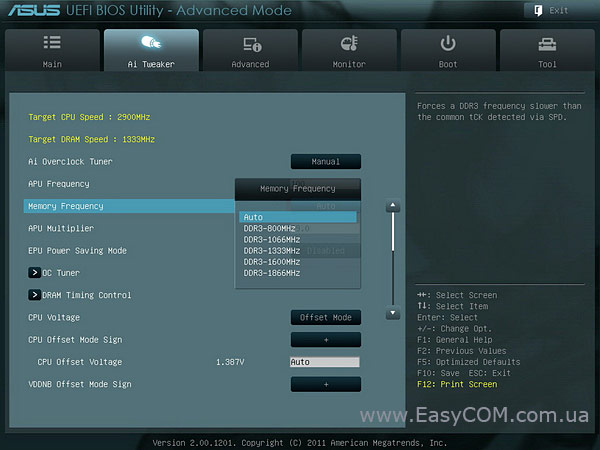The image size is (600, 450).
Task: Click the Advanced tab monitor info icon
Action: (x=252, y=44)
